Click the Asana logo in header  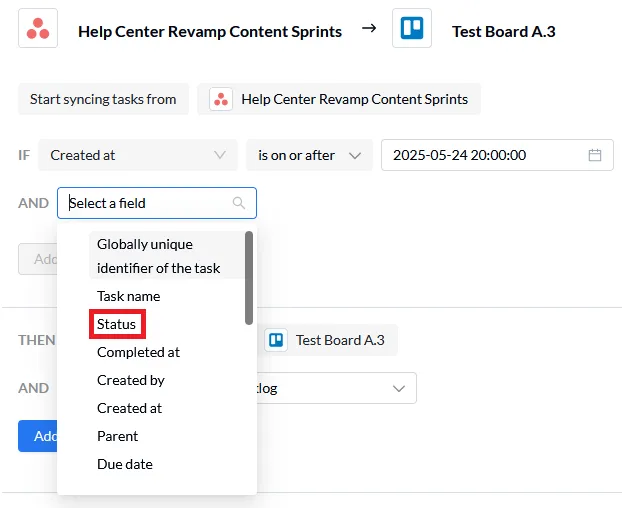(x=38, y=29)
